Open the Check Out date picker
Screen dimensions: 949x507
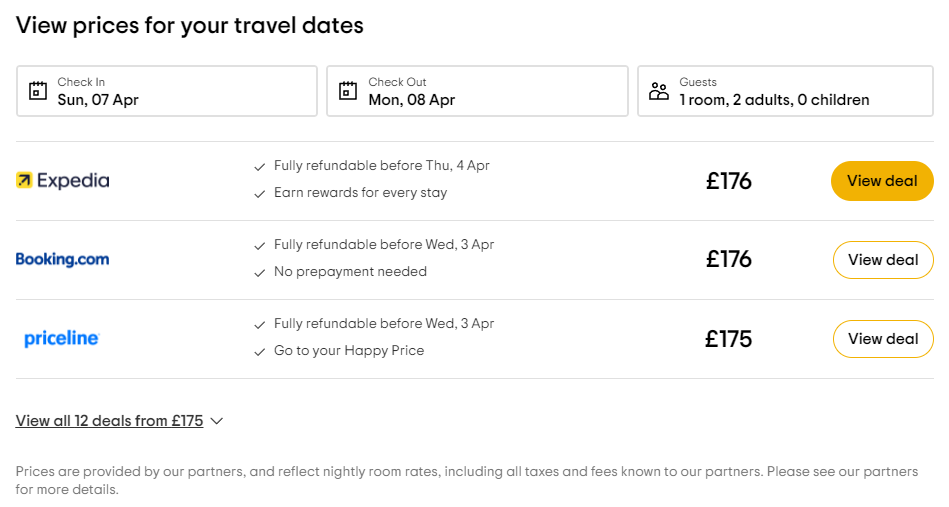coord(477,91)
